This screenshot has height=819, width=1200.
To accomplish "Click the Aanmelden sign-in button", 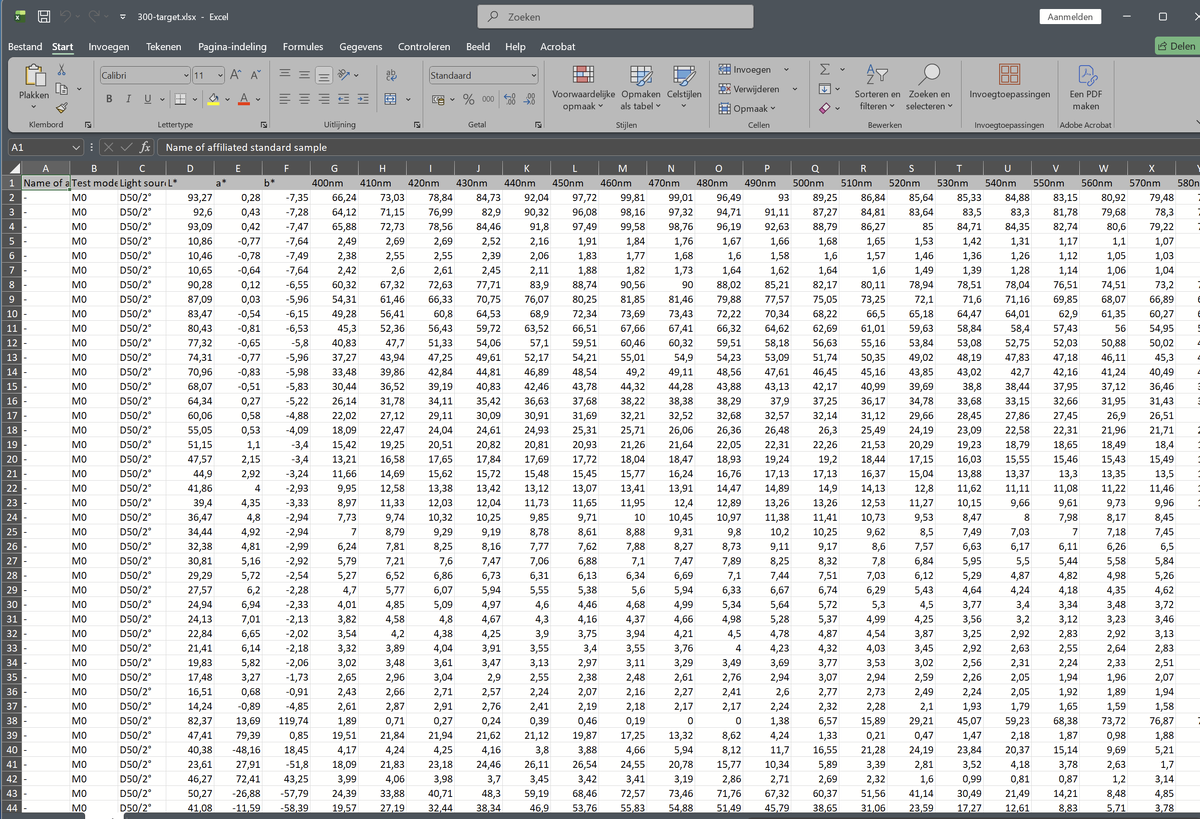I will point(1071,17).
